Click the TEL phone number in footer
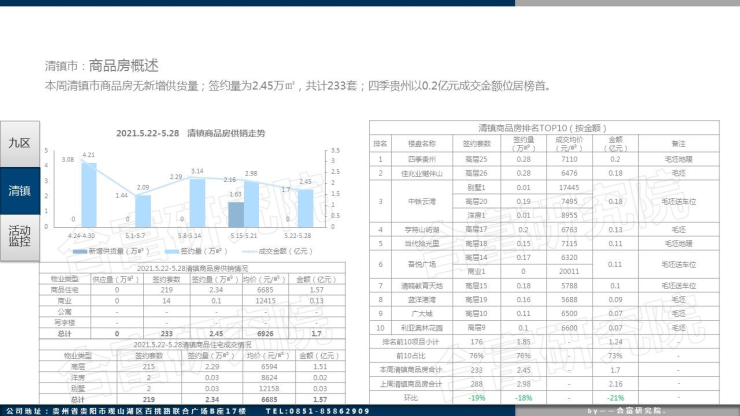The height and width of the screenshot is (416, 740). [322, 411]
